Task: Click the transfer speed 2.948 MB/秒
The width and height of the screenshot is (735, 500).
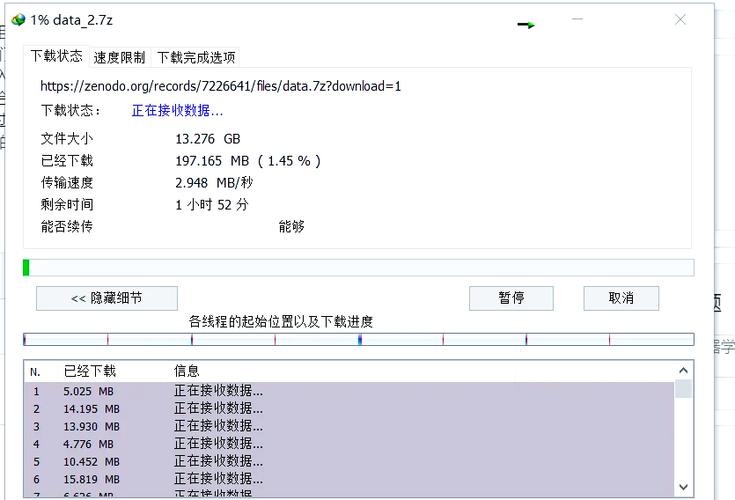Action: coord(214,183)
